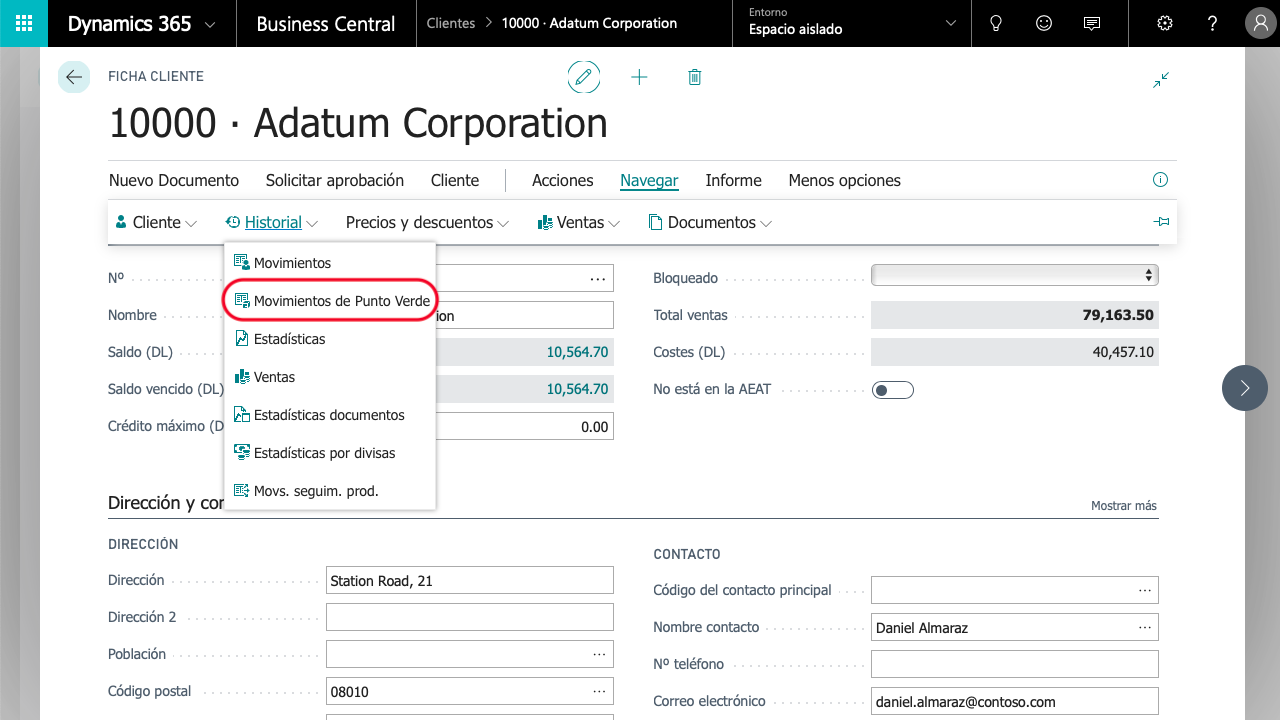Screen dimensions: 1280x720
Task: Click the information circle icon
Action: tap(1161, 180)
